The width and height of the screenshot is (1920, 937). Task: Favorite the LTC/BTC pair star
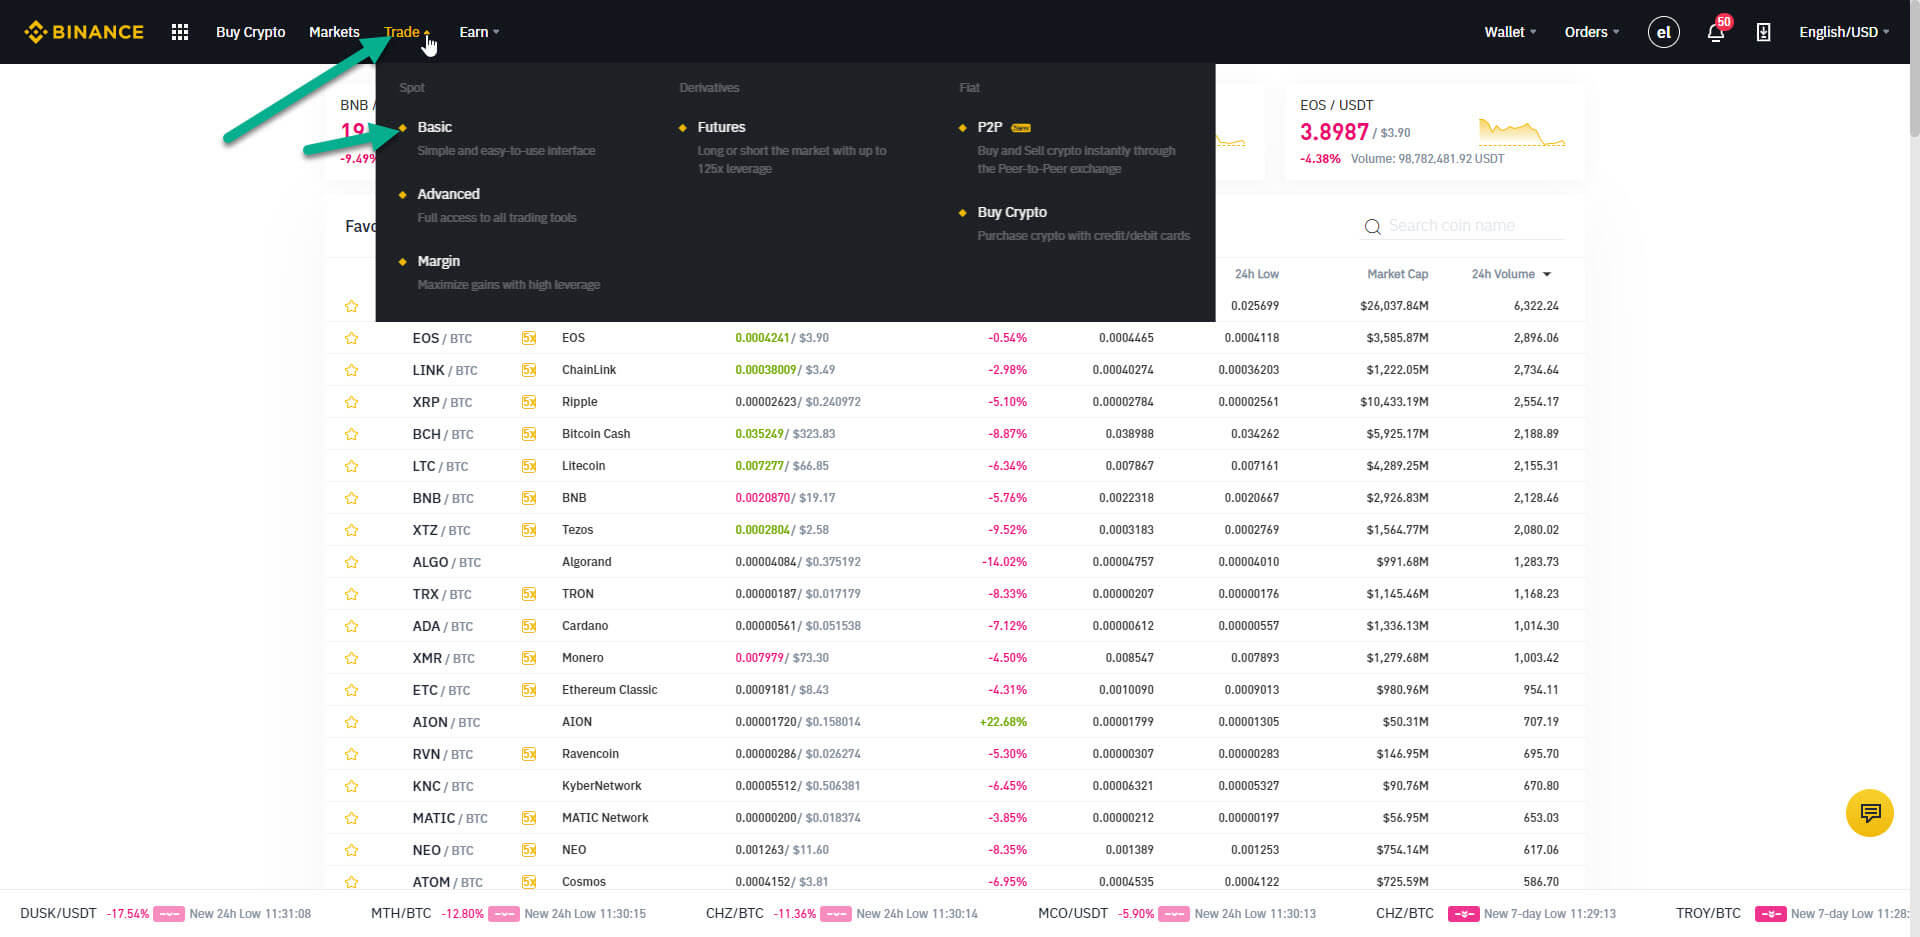click(351, 466)
